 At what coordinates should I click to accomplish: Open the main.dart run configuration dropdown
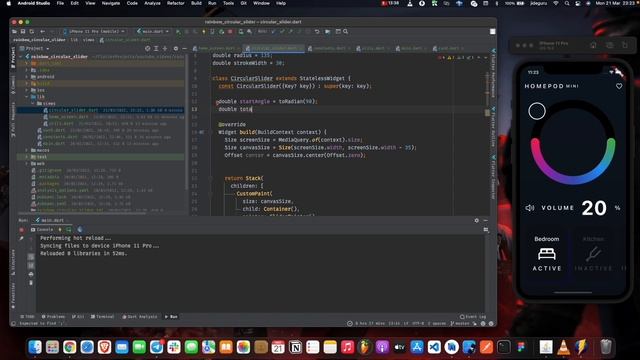click(153, 31)
